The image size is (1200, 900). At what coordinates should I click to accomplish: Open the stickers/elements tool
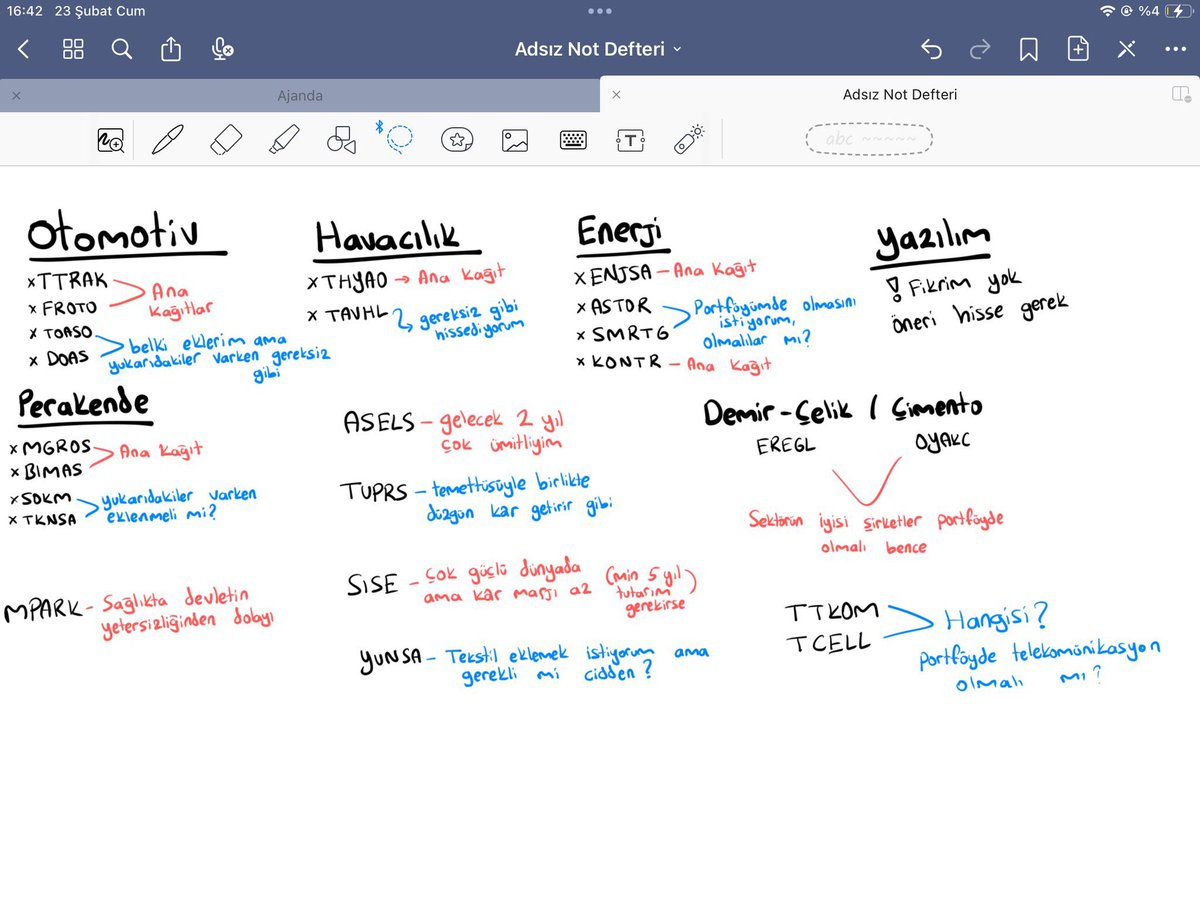pos(457,141)
